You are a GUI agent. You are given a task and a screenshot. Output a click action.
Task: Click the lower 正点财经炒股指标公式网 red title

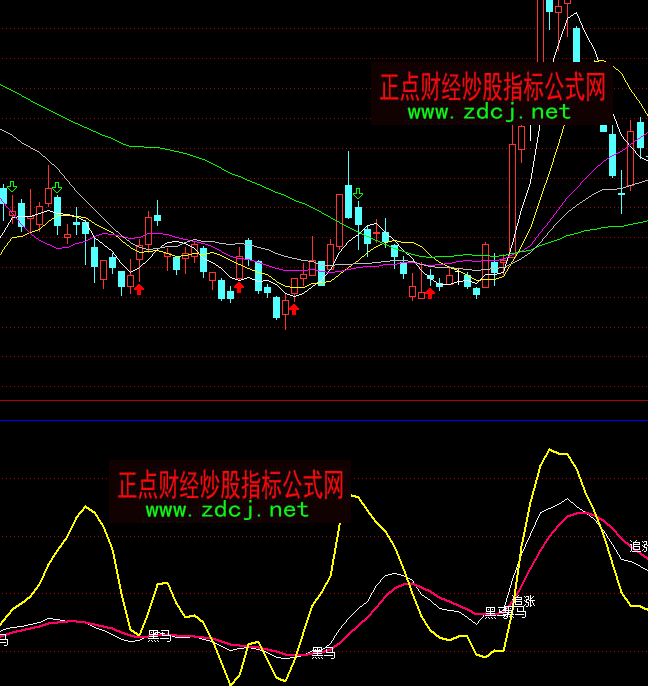click(231, 486)
